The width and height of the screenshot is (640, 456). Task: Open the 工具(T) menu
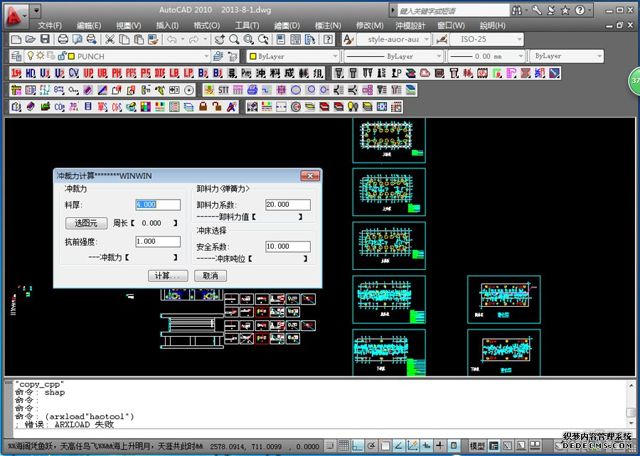click(247, 26)
